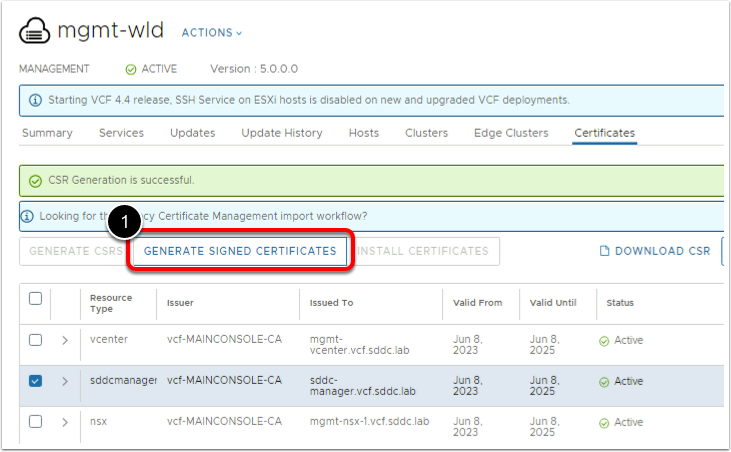Click info icon in Certificate Management banner
Image resolution: width=731 pixels, height=452 pixels.
point(27,217)
